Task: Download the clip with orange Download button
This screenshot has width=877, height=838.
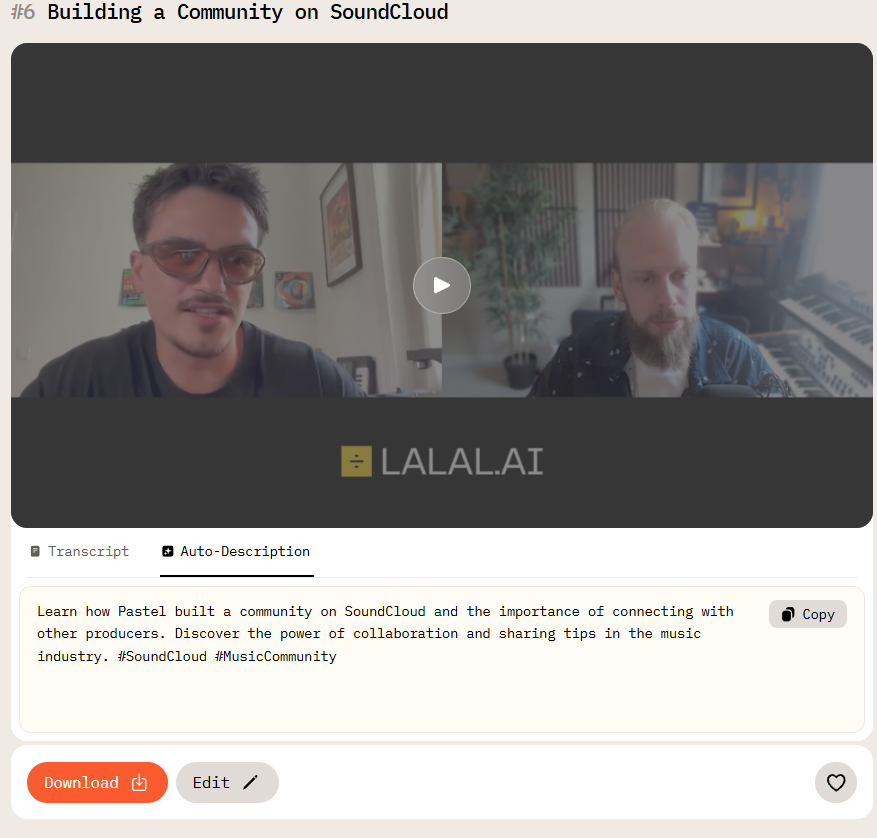Action: click(97, 782)
